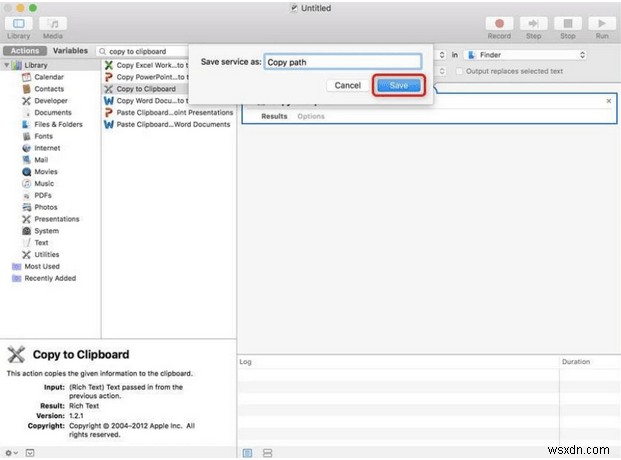Select Copy Word Document action
The image size is (621, 460).
click(x=146, y=101)
